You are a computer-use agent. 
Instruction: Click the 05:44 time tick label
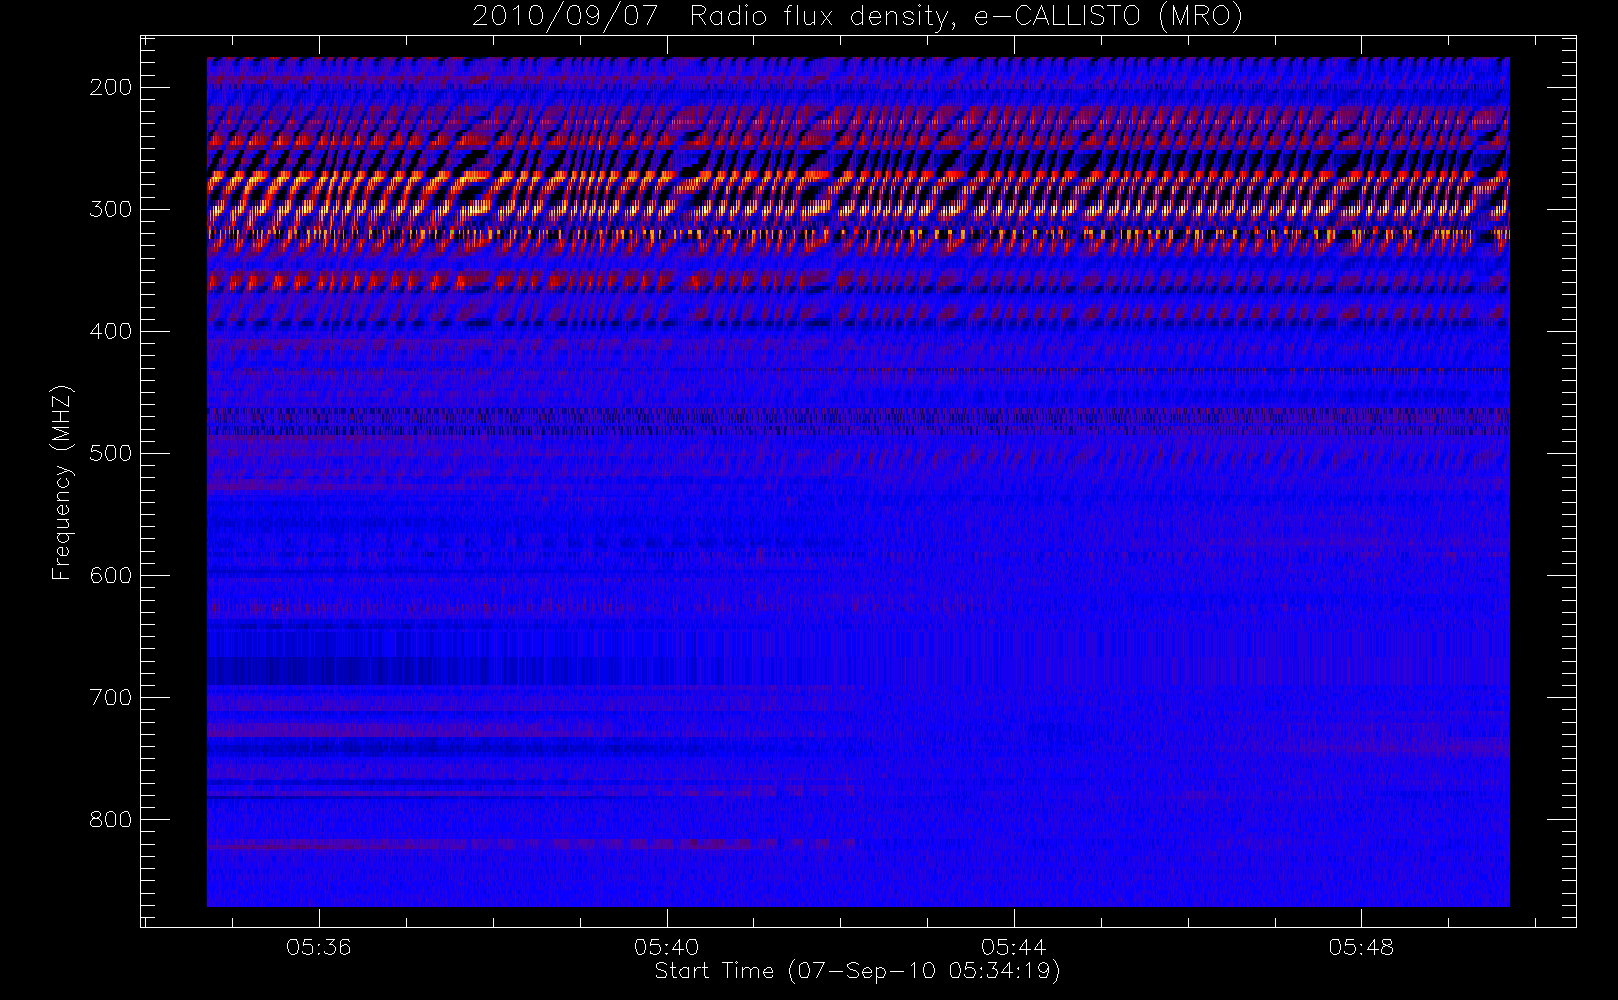click(x=1014, y=946)
